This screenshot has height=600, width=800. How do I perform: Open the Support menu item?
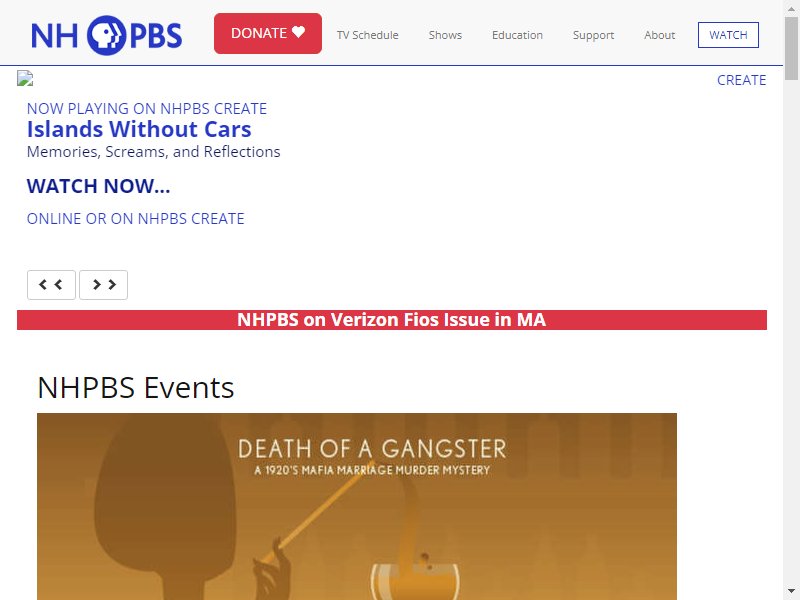(593, 35)
